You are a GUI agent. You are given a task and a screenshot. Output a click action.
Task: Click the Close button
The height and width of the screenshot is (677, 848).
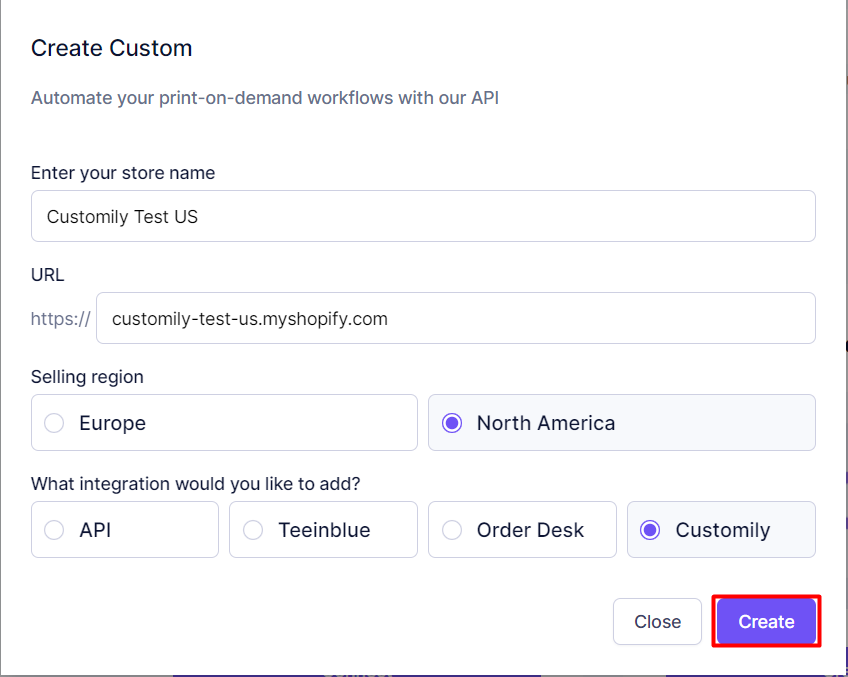pos(657,621)
